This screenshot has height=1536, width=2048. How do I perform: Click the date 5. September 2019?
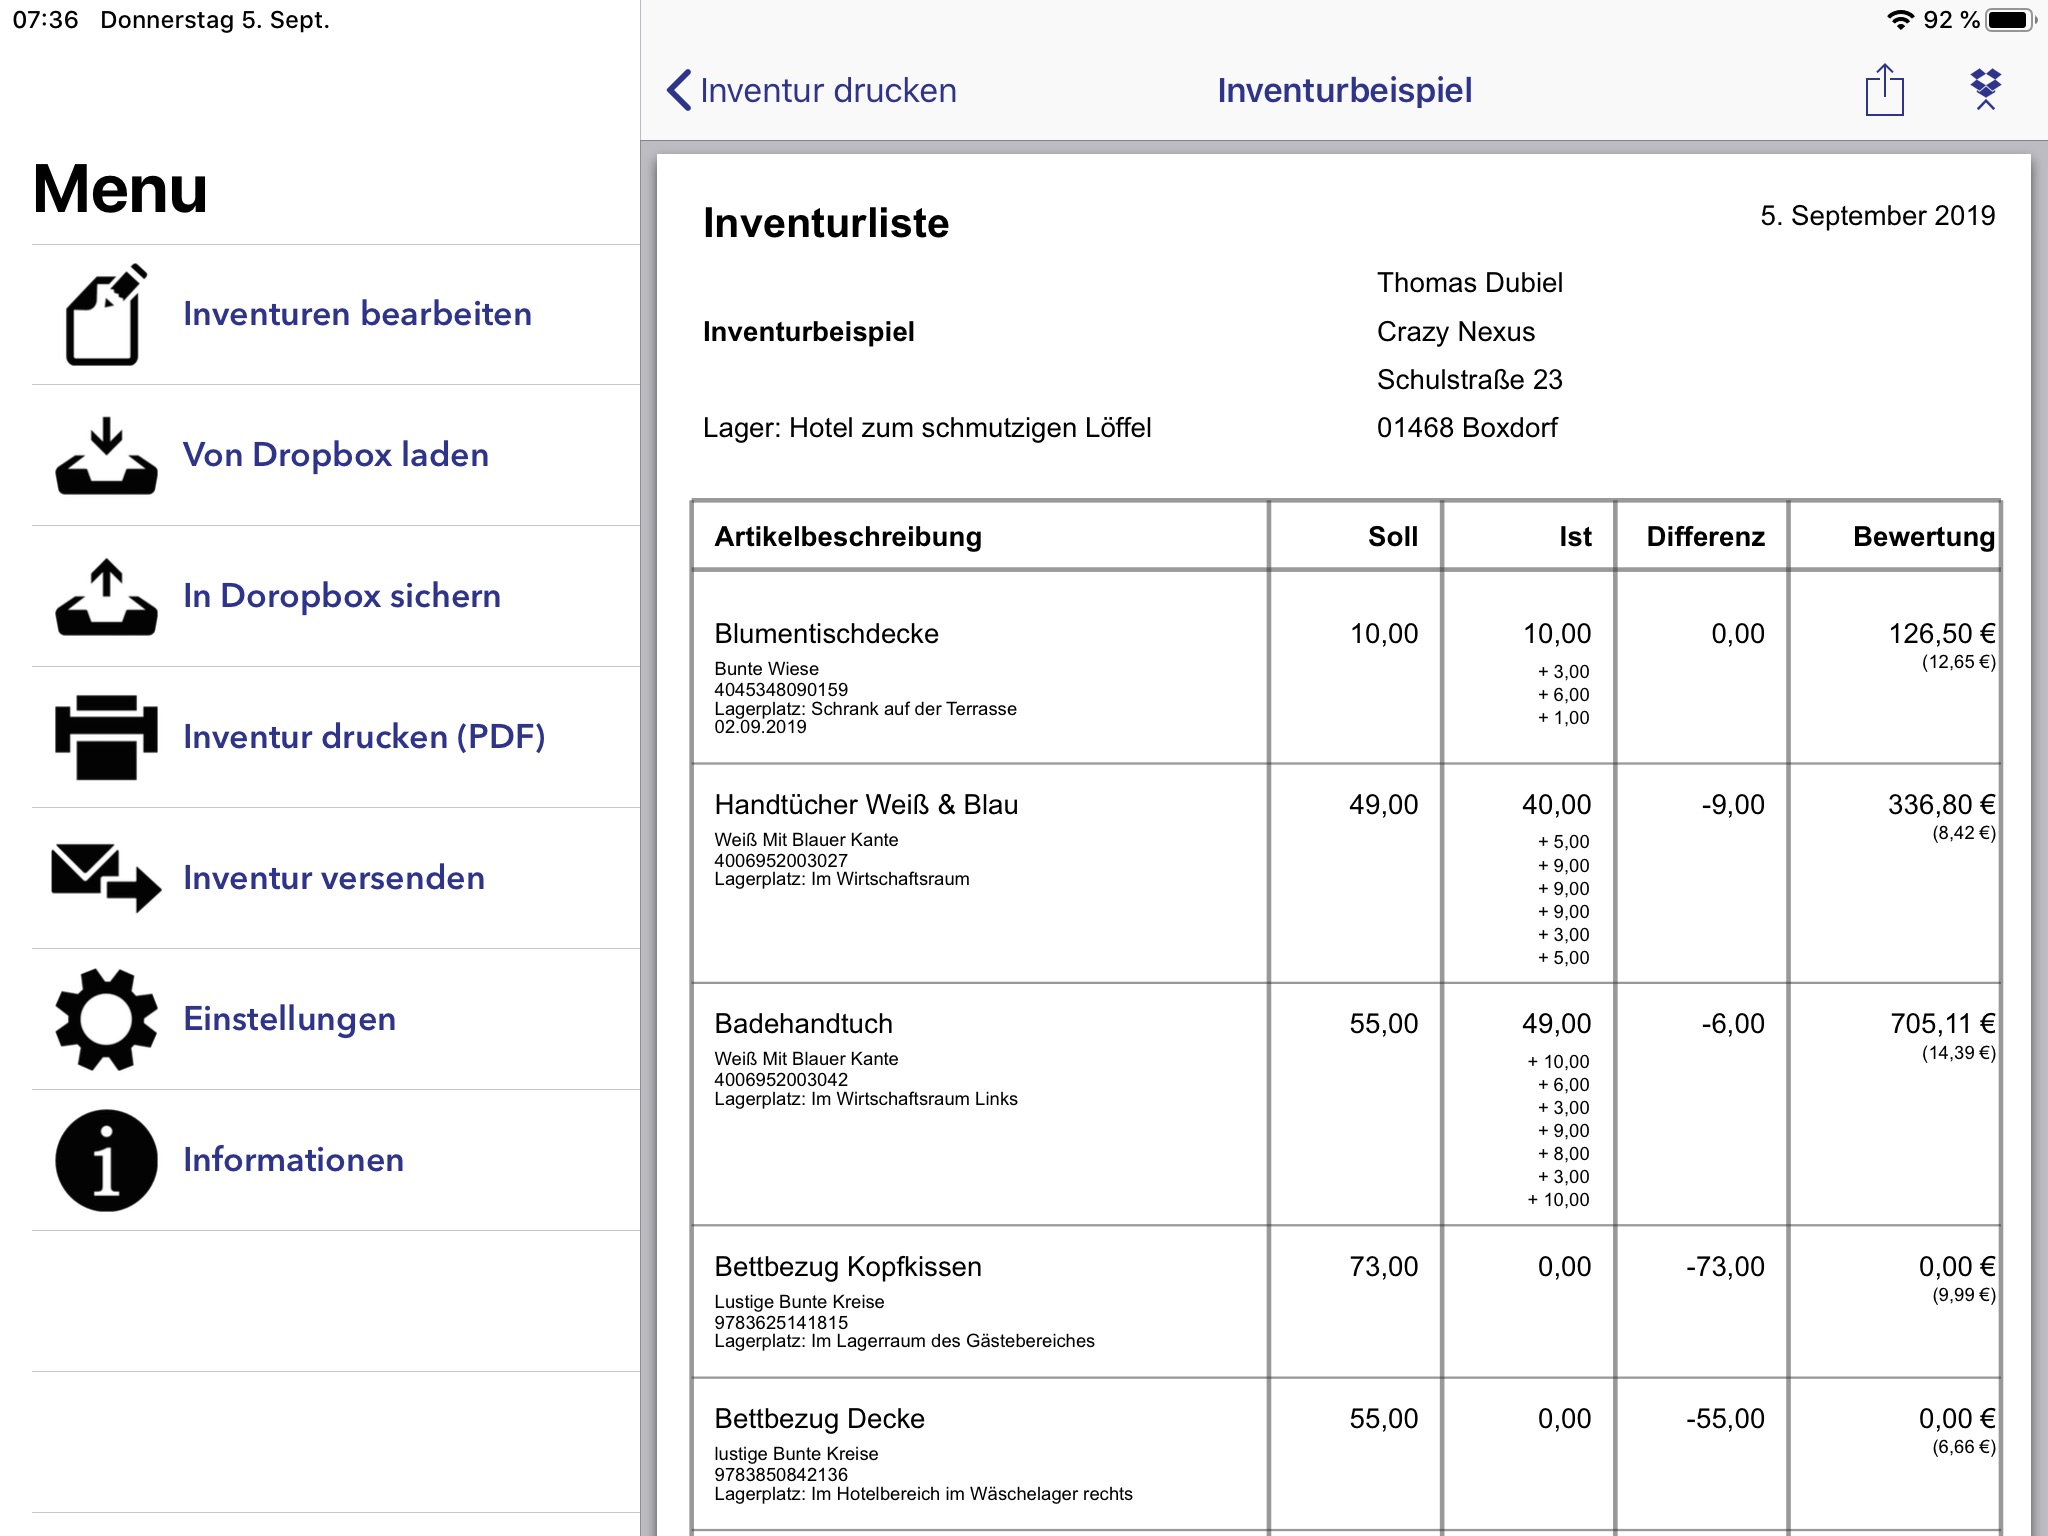click(x=1877, y=216)
